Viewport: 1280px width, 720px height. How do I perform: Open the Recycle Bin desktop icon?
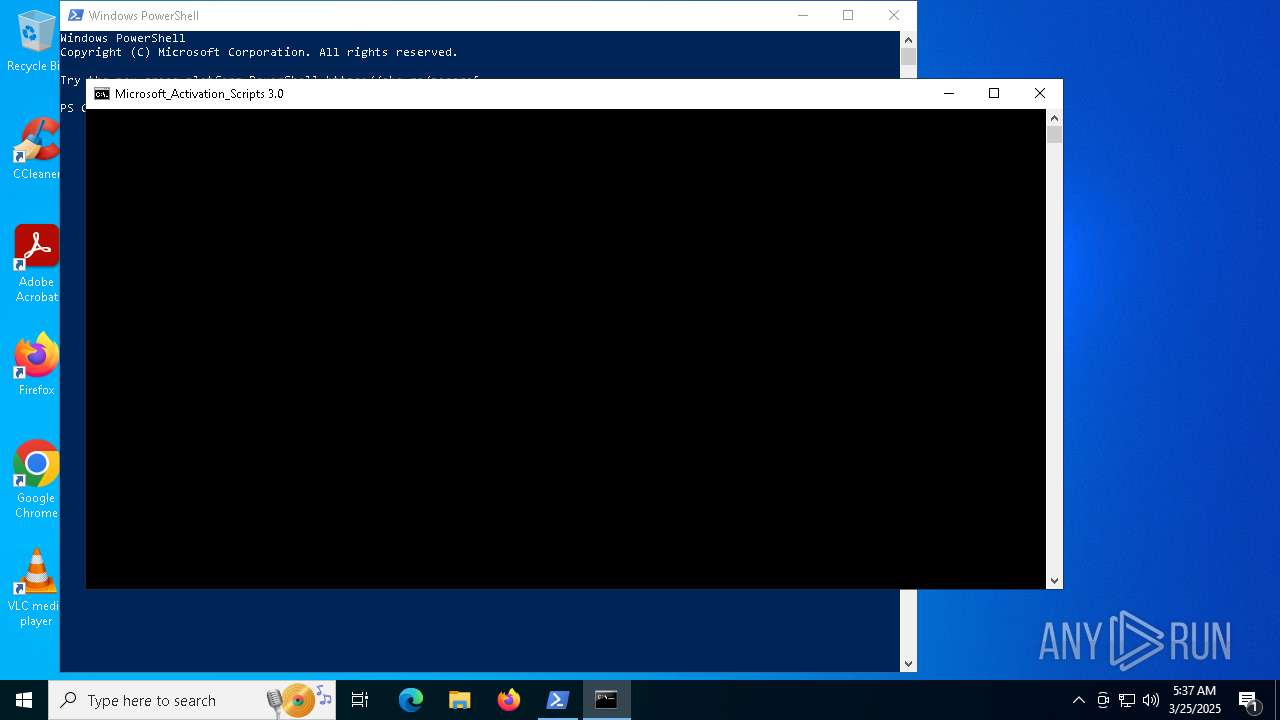36,40
